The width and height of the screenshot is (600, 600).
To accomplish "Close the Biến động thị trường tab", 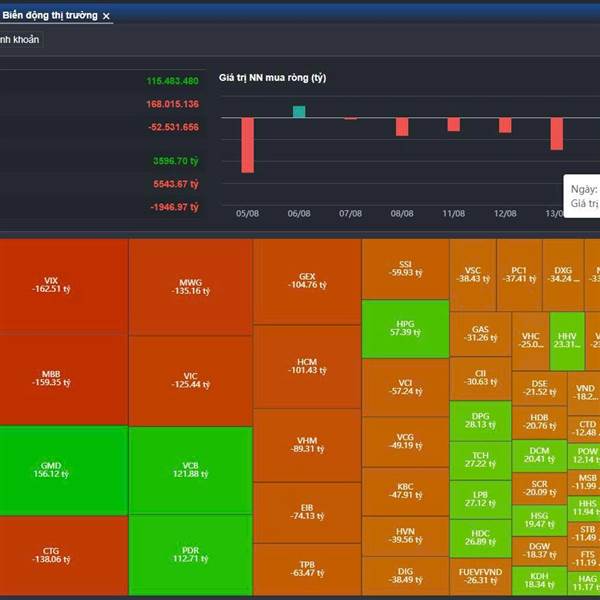I will pyautogui.click(x=106, y=16).
